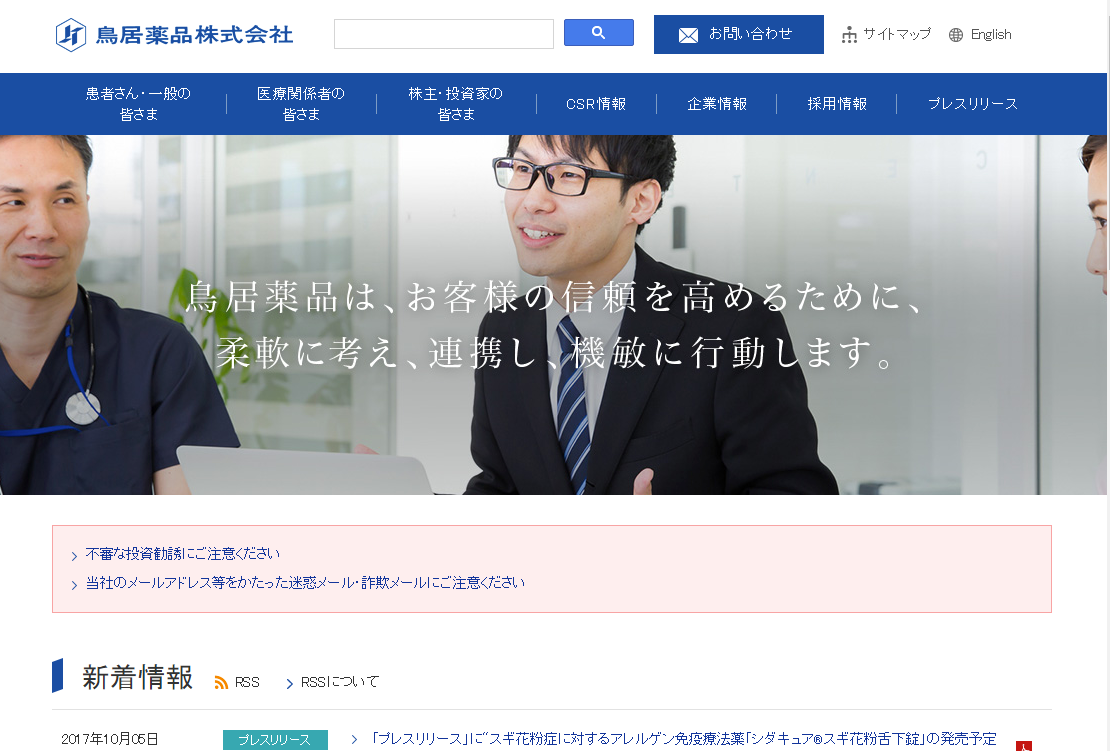Click the chevron before the スギ花粉症 press release
The width and height of the screenshot is (1110, 751).
[354, 739]
